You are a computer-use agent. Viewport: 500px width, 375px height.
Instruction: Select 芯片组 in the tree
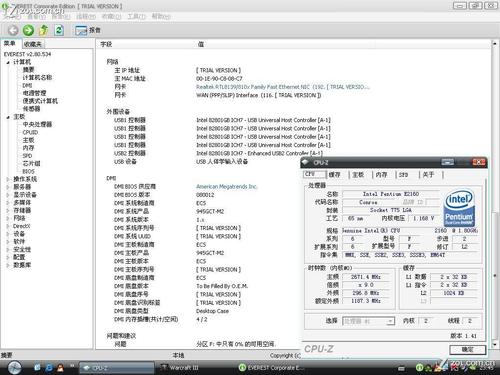(31, 163)
